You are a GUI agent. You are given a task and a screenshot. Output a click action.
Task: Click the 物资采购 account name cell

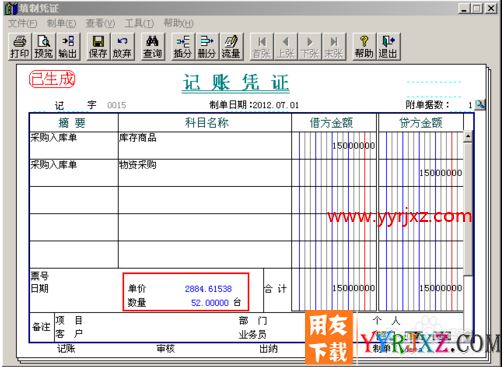click(205, 173)
